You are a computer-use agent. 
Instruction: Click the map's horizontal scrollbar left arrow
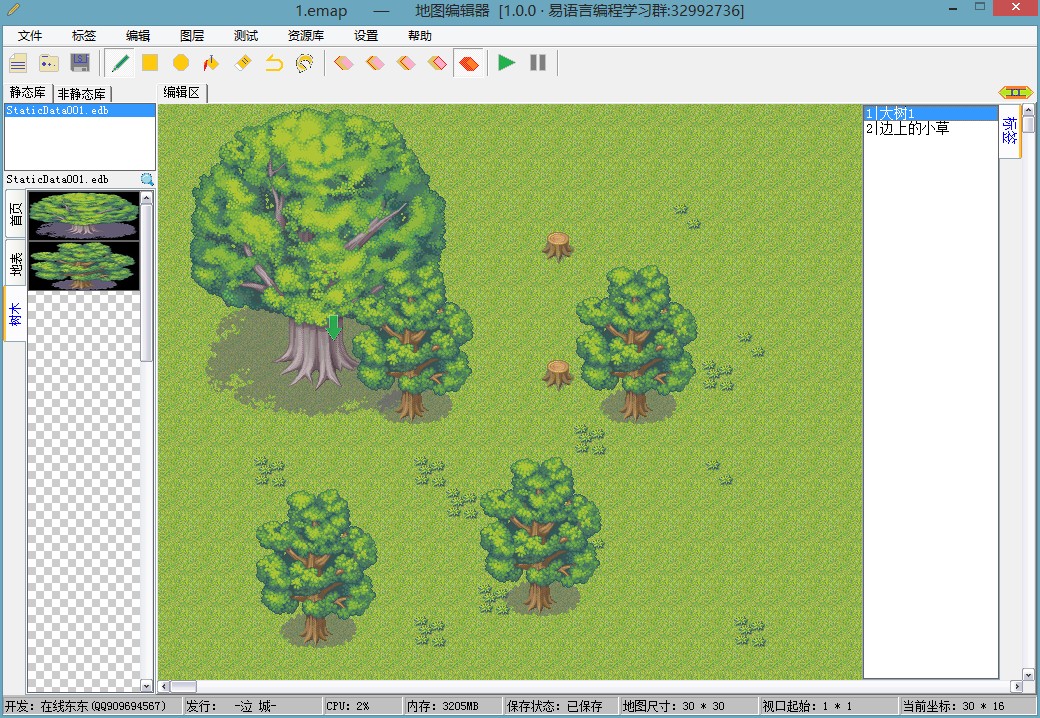[164, 686]
